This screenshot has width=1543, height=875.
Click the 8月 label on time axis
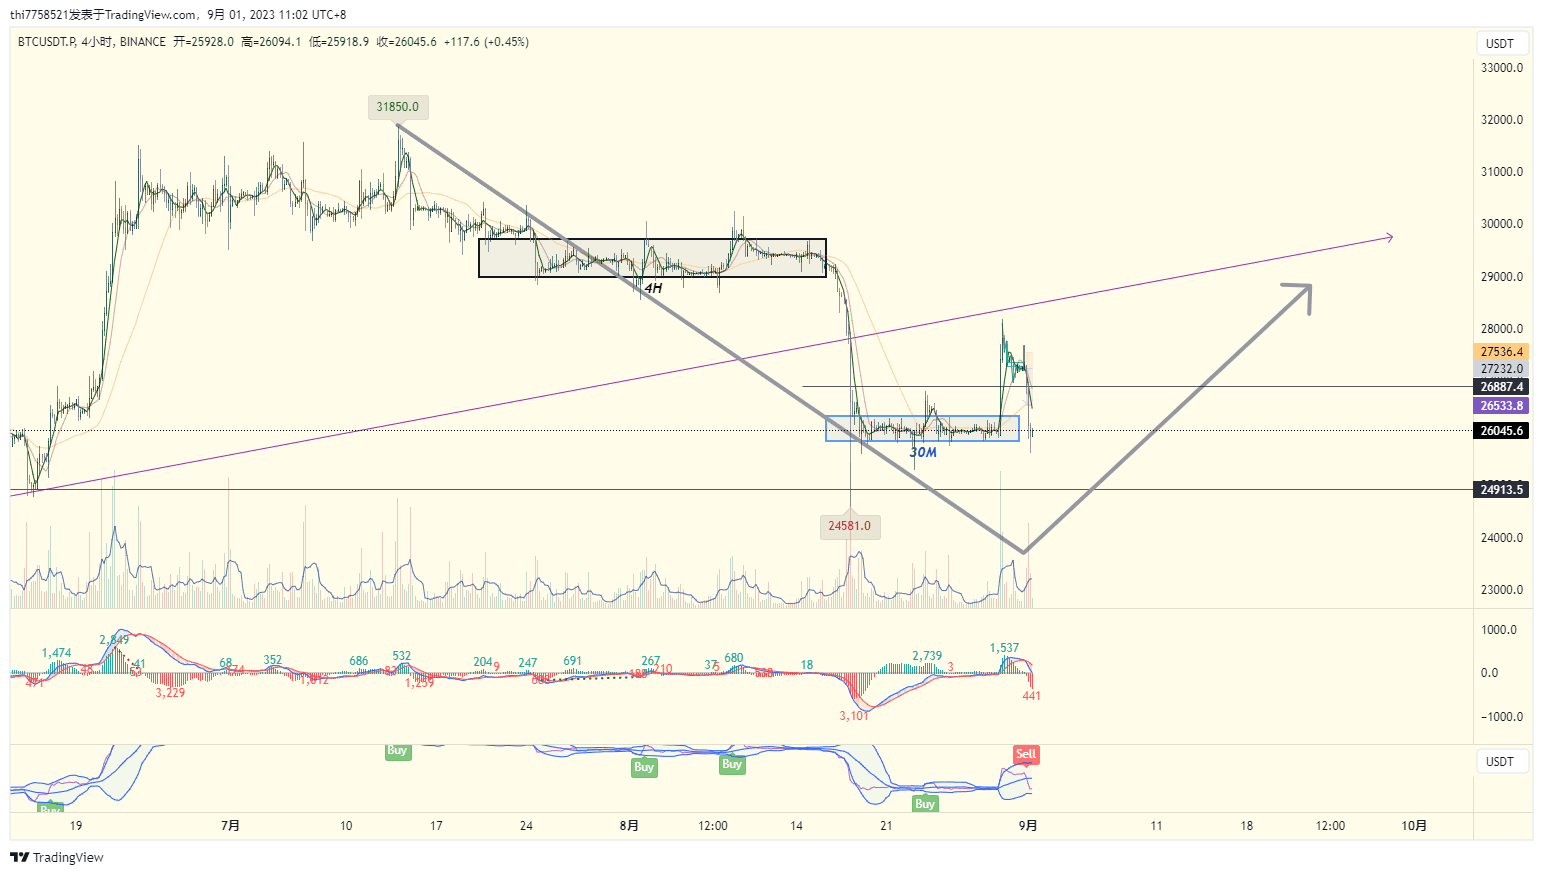[629, 826]
